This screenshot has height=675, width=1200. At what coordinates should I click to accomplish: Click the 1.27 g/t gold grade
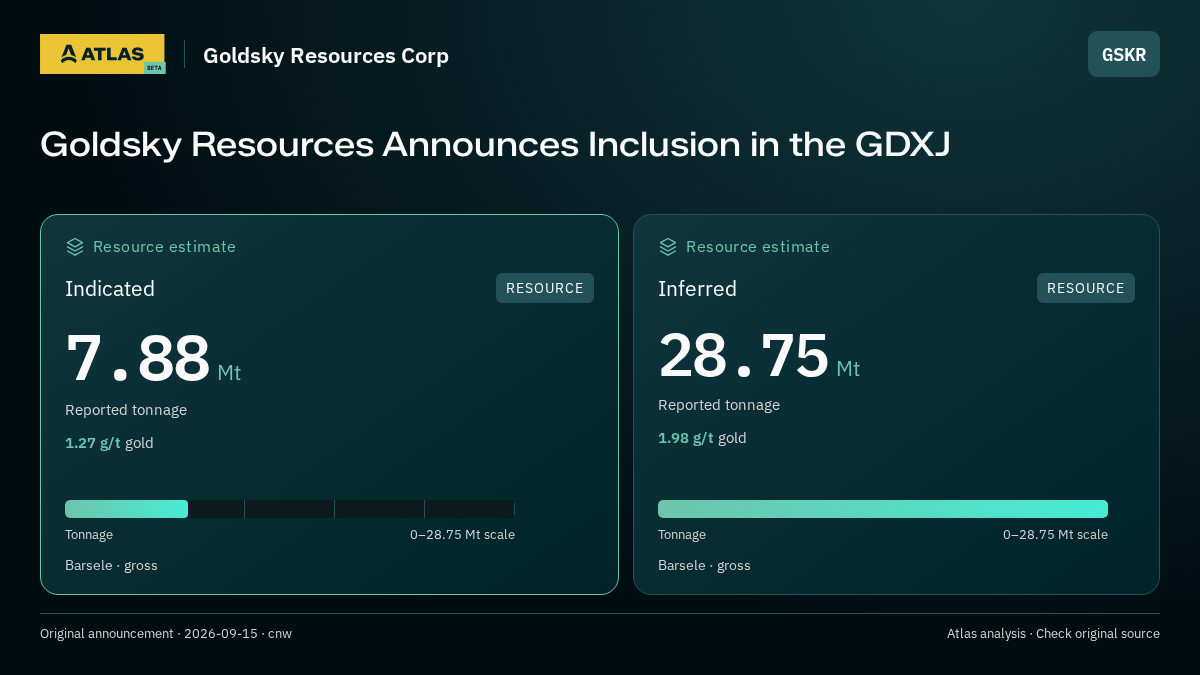pos(109,443)
